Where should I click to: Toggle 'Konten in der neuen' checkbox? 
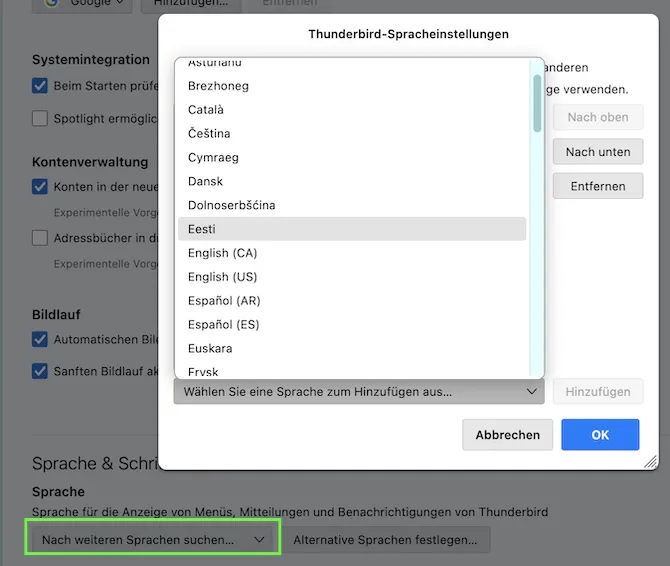[x=40, y=187]
